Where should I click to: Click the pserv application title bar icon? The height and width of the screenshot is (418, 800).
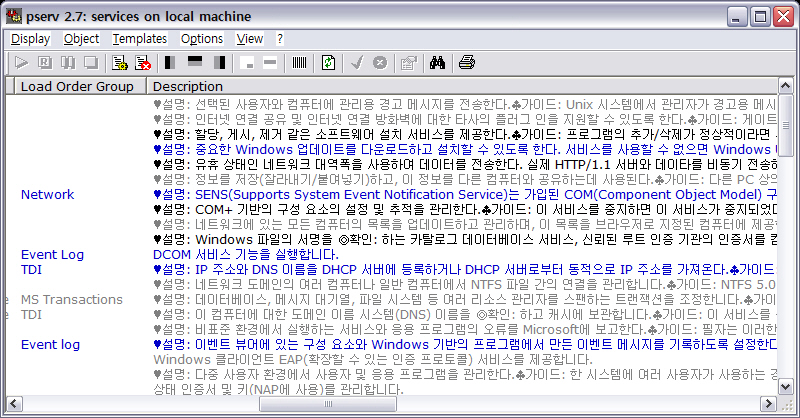click(x=14, y=16)
